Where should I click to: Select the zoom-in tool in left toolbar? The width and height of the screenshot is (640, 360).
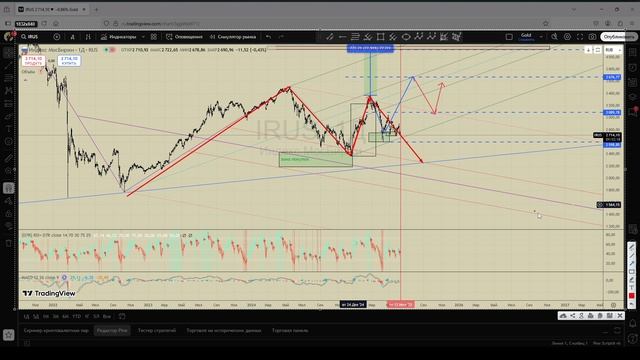coord(9,171)
